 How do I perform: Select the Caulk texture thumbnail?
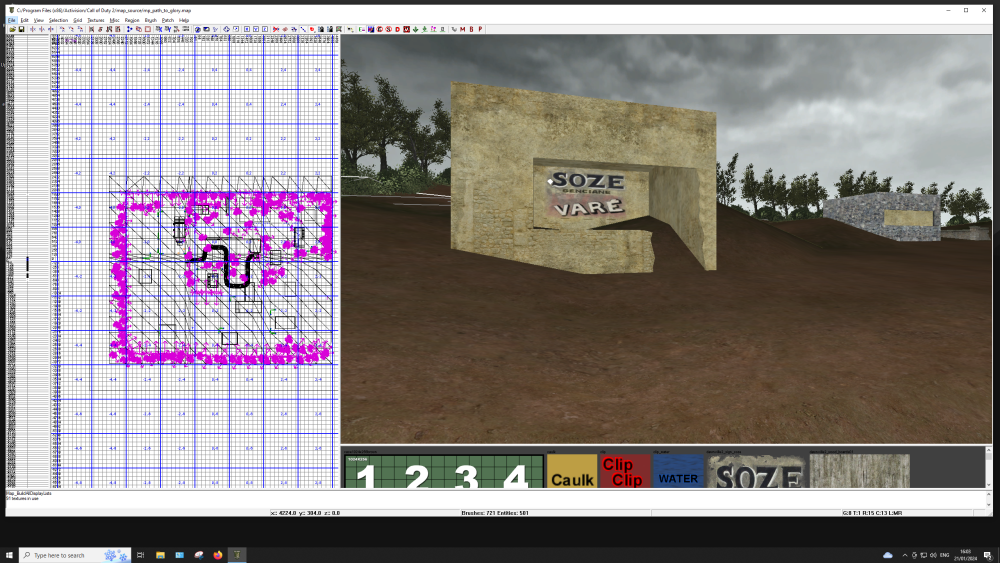[x=572, y=472]
